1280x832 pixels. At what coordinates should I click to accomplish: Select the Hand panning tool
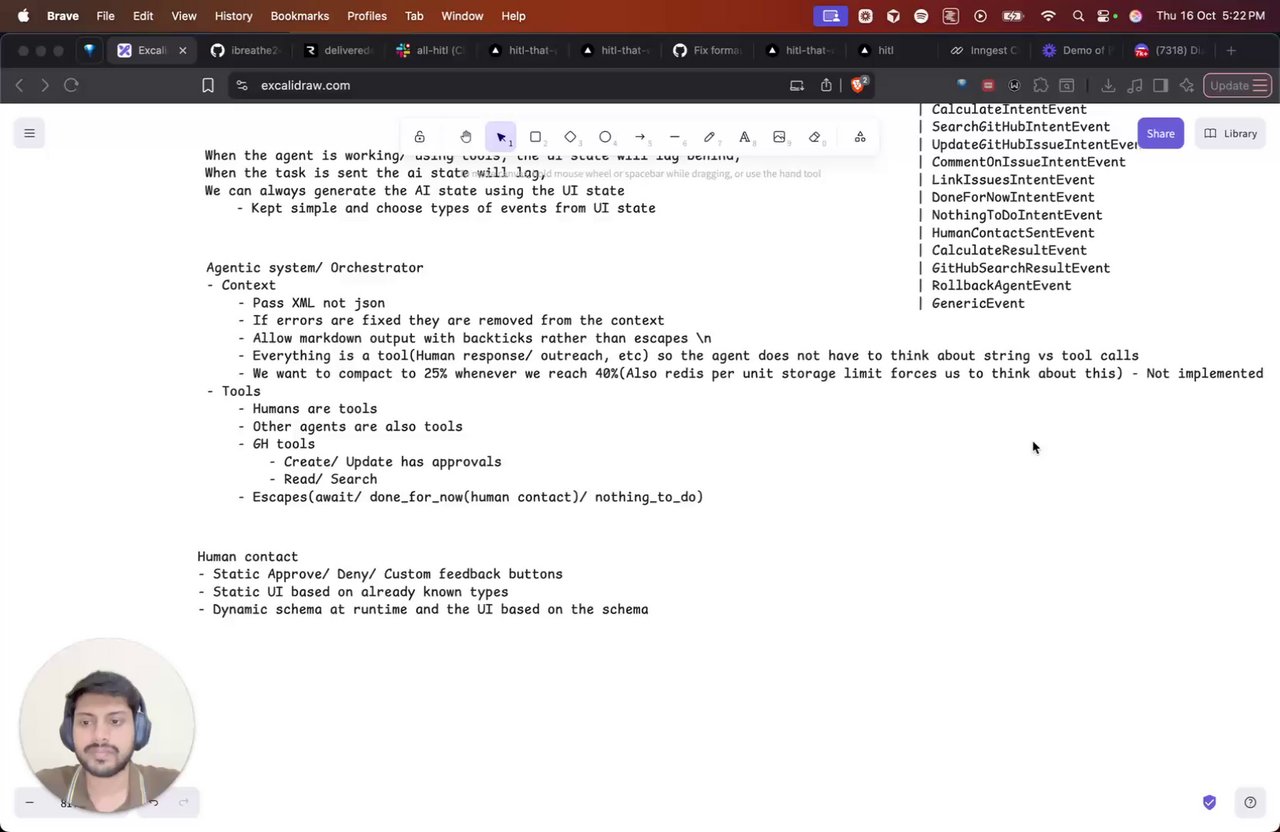coord(466,137)
